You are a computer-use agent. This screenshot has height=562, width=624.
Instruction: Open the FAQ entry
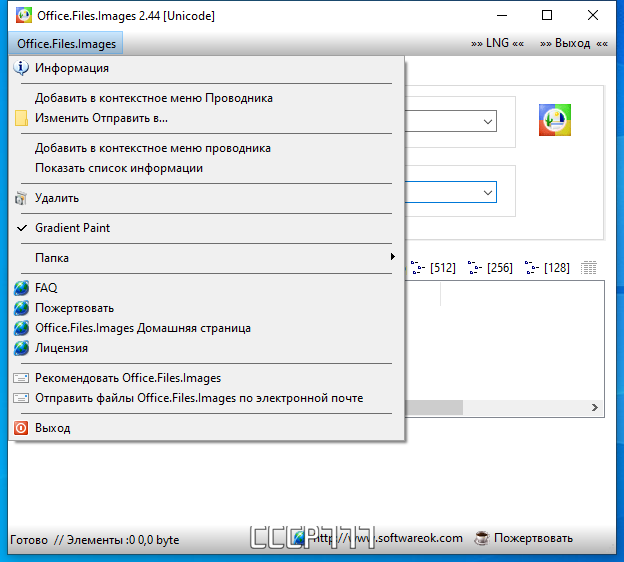point(206,288)
